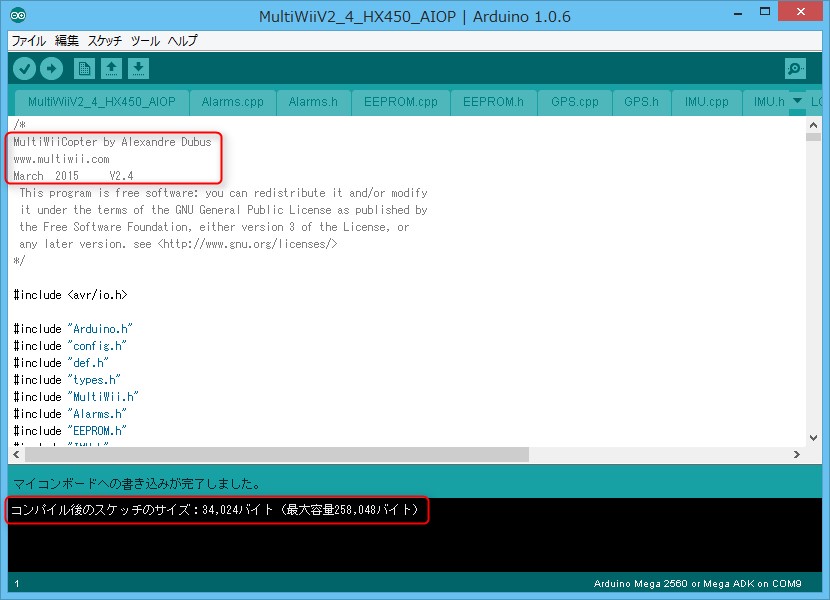Click the Open sketch up-arrow icon

tap(112, 68)
